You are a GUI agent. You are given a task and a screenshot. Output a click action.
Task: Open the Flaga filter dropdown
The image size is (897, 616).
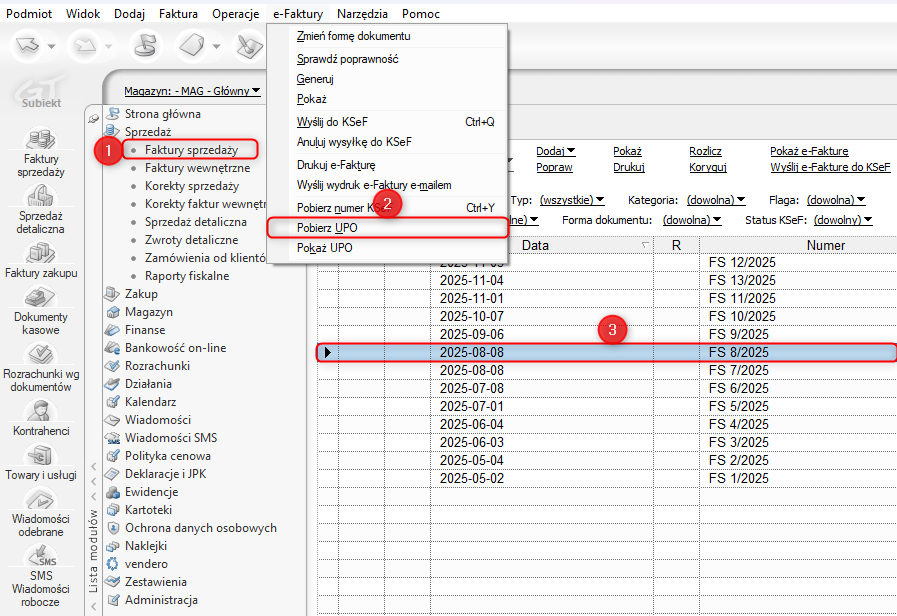click(x=835, y=200)
